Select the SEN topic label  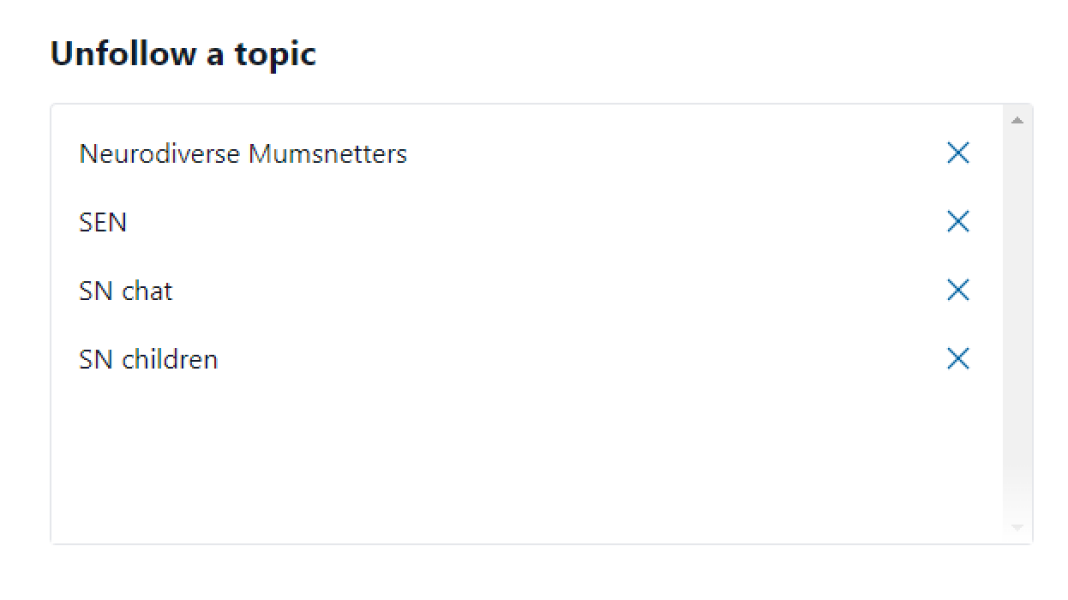point(103,222)
